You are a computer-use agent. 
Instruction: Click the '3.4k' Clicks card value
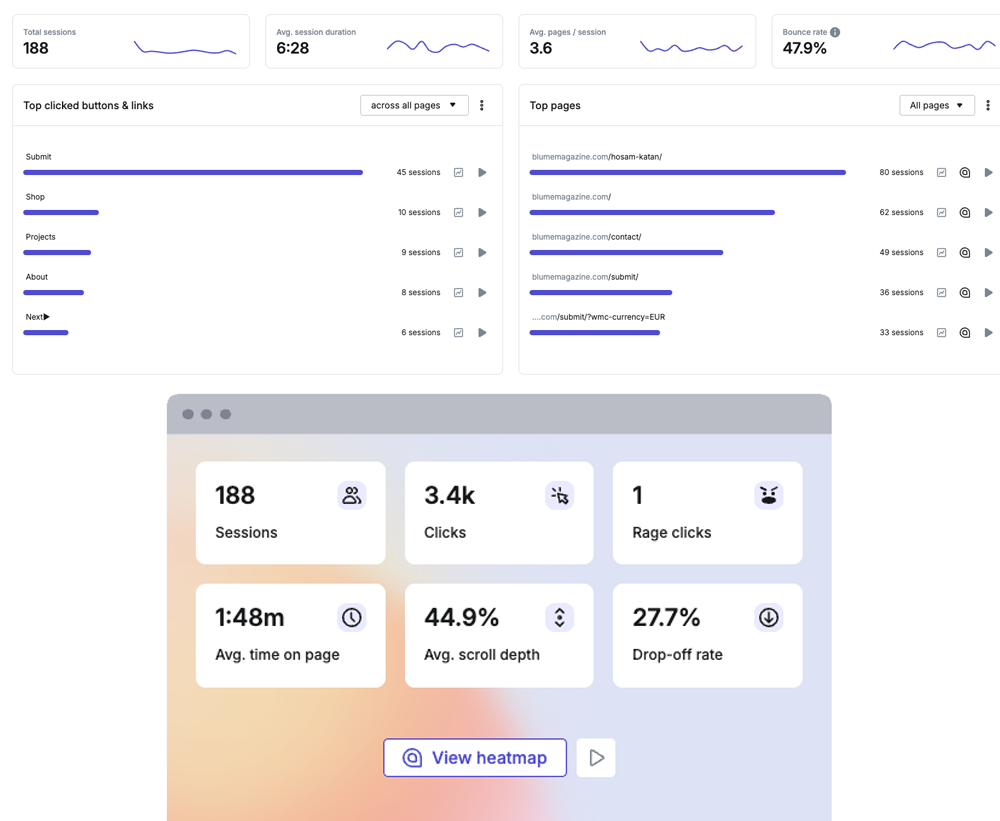point(450,495)
